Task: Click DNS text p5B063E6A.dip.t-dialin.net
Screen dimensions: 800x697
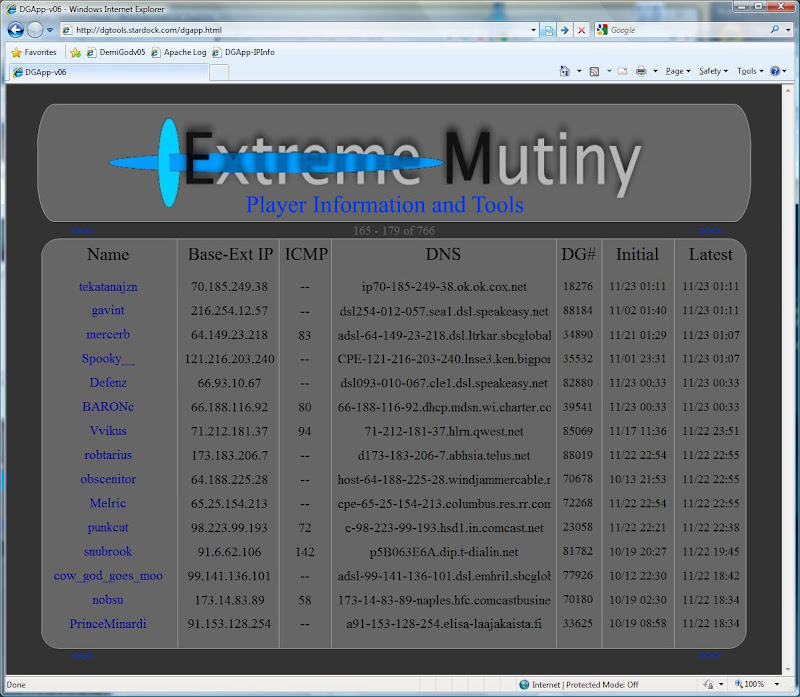Action: tap(444, 552)
